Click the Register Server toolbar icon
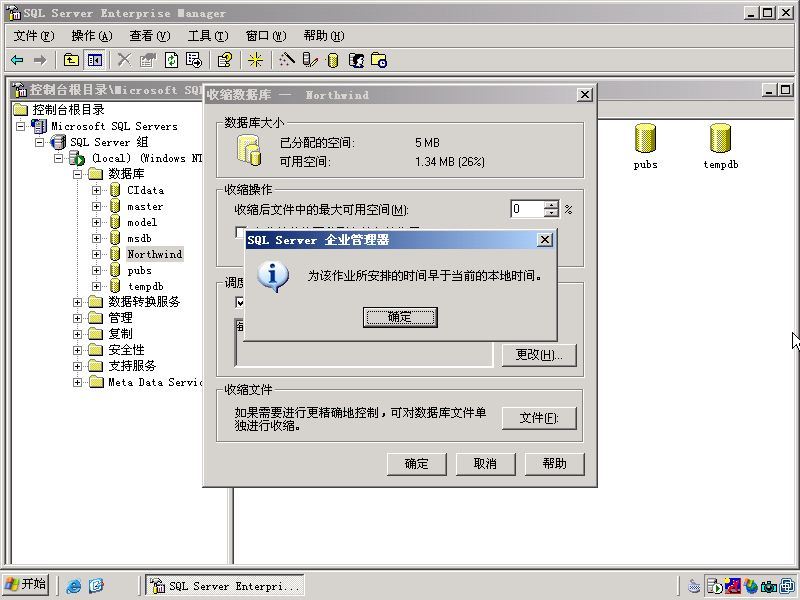Image resolution: width=800 pixels, height=600 pixels. coord(310,60)
